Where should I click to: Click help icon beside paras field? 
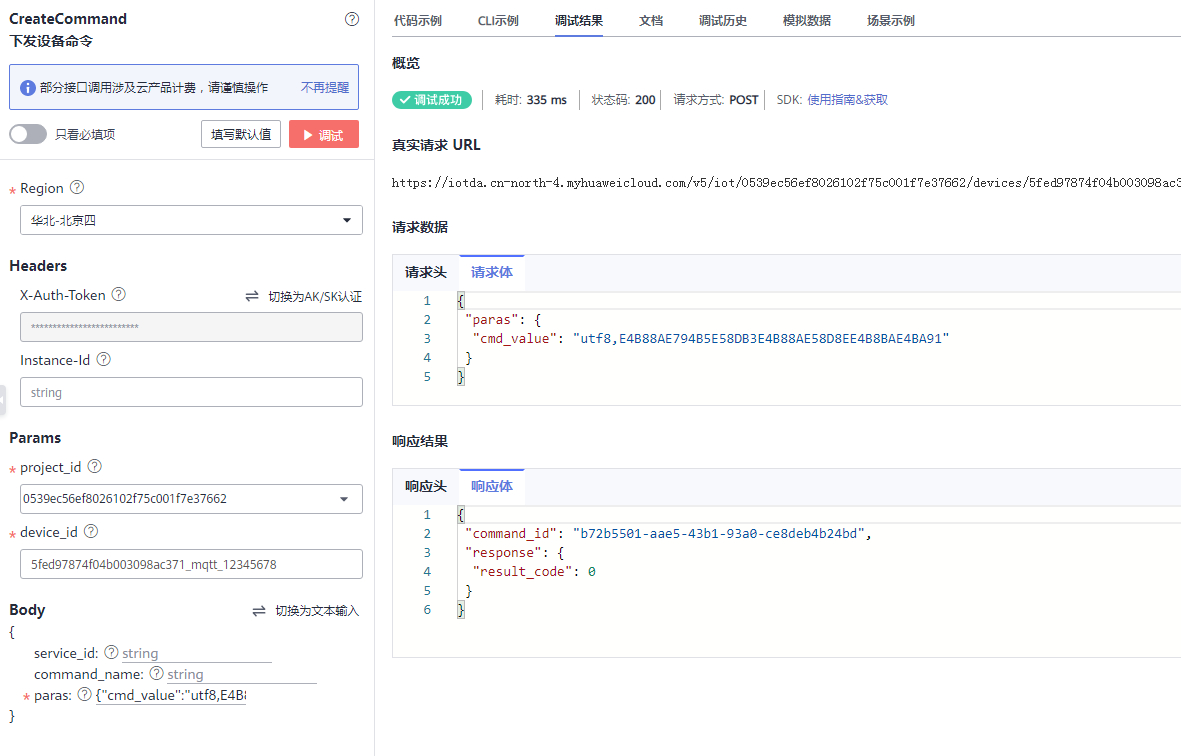[x=85, y=694]
